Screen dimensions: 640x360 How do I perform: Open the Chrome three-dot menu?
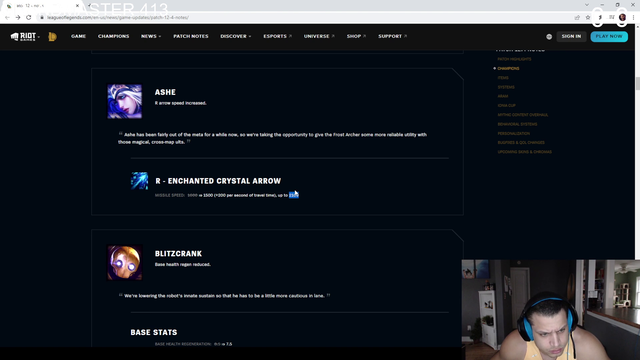[x=633, y=18]
